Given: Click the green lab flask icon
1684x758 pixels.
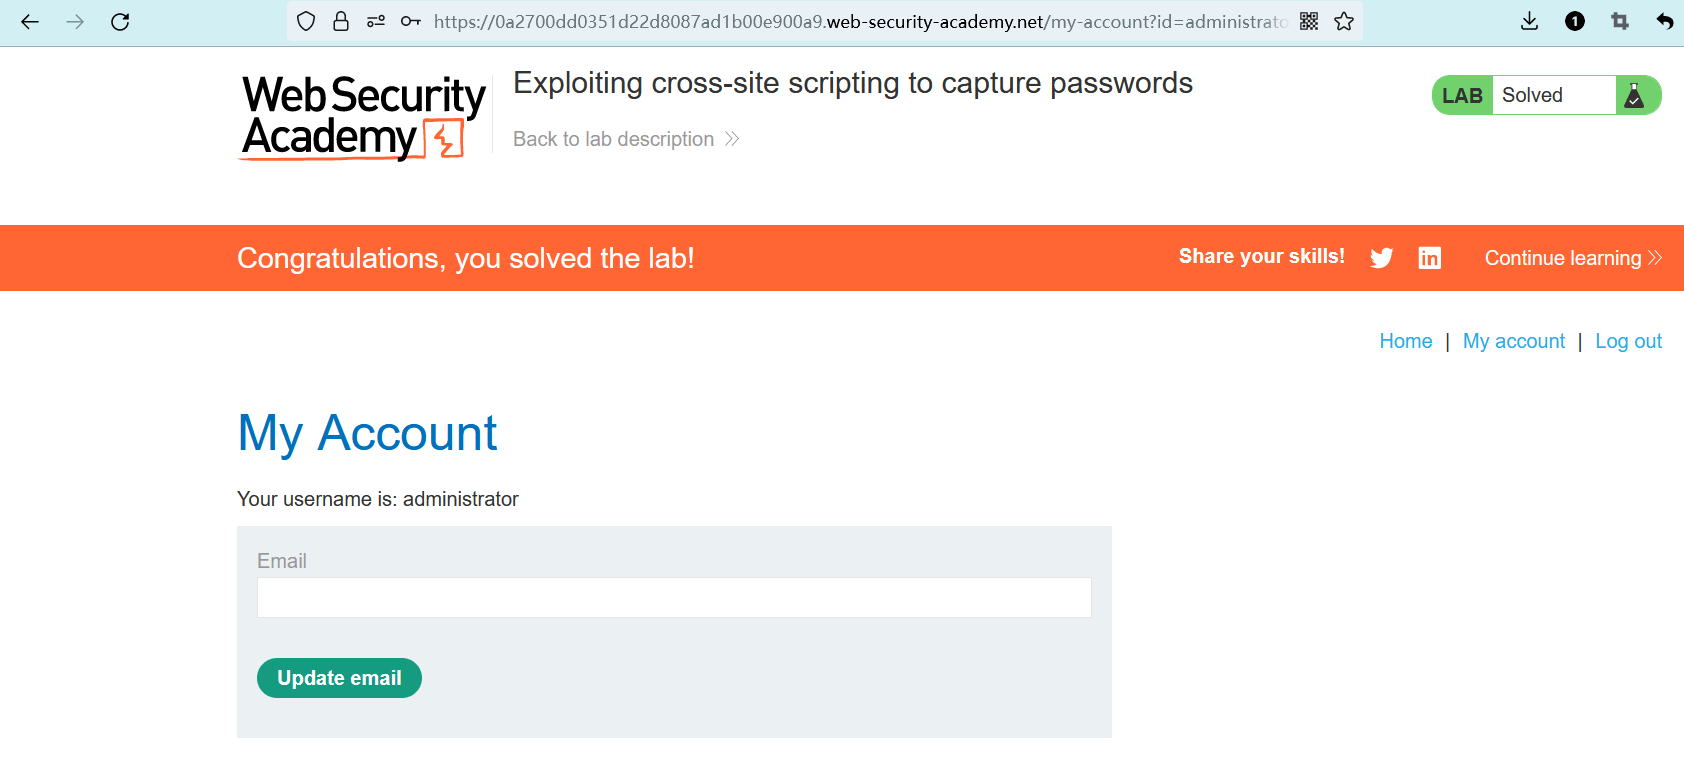Looking at the screenshot, I should coord(1635,96).
